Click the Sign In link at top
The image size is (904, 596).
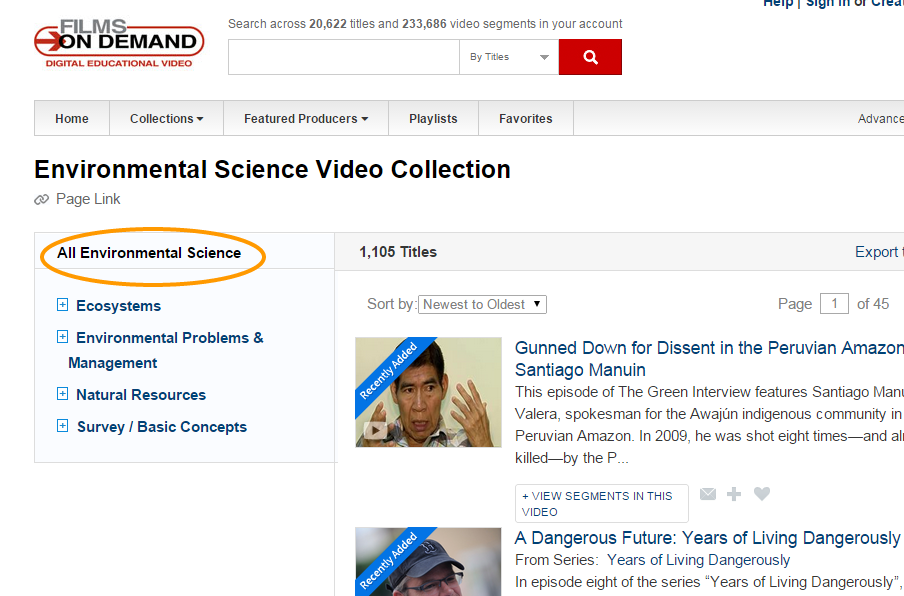[x=827, y=3]
